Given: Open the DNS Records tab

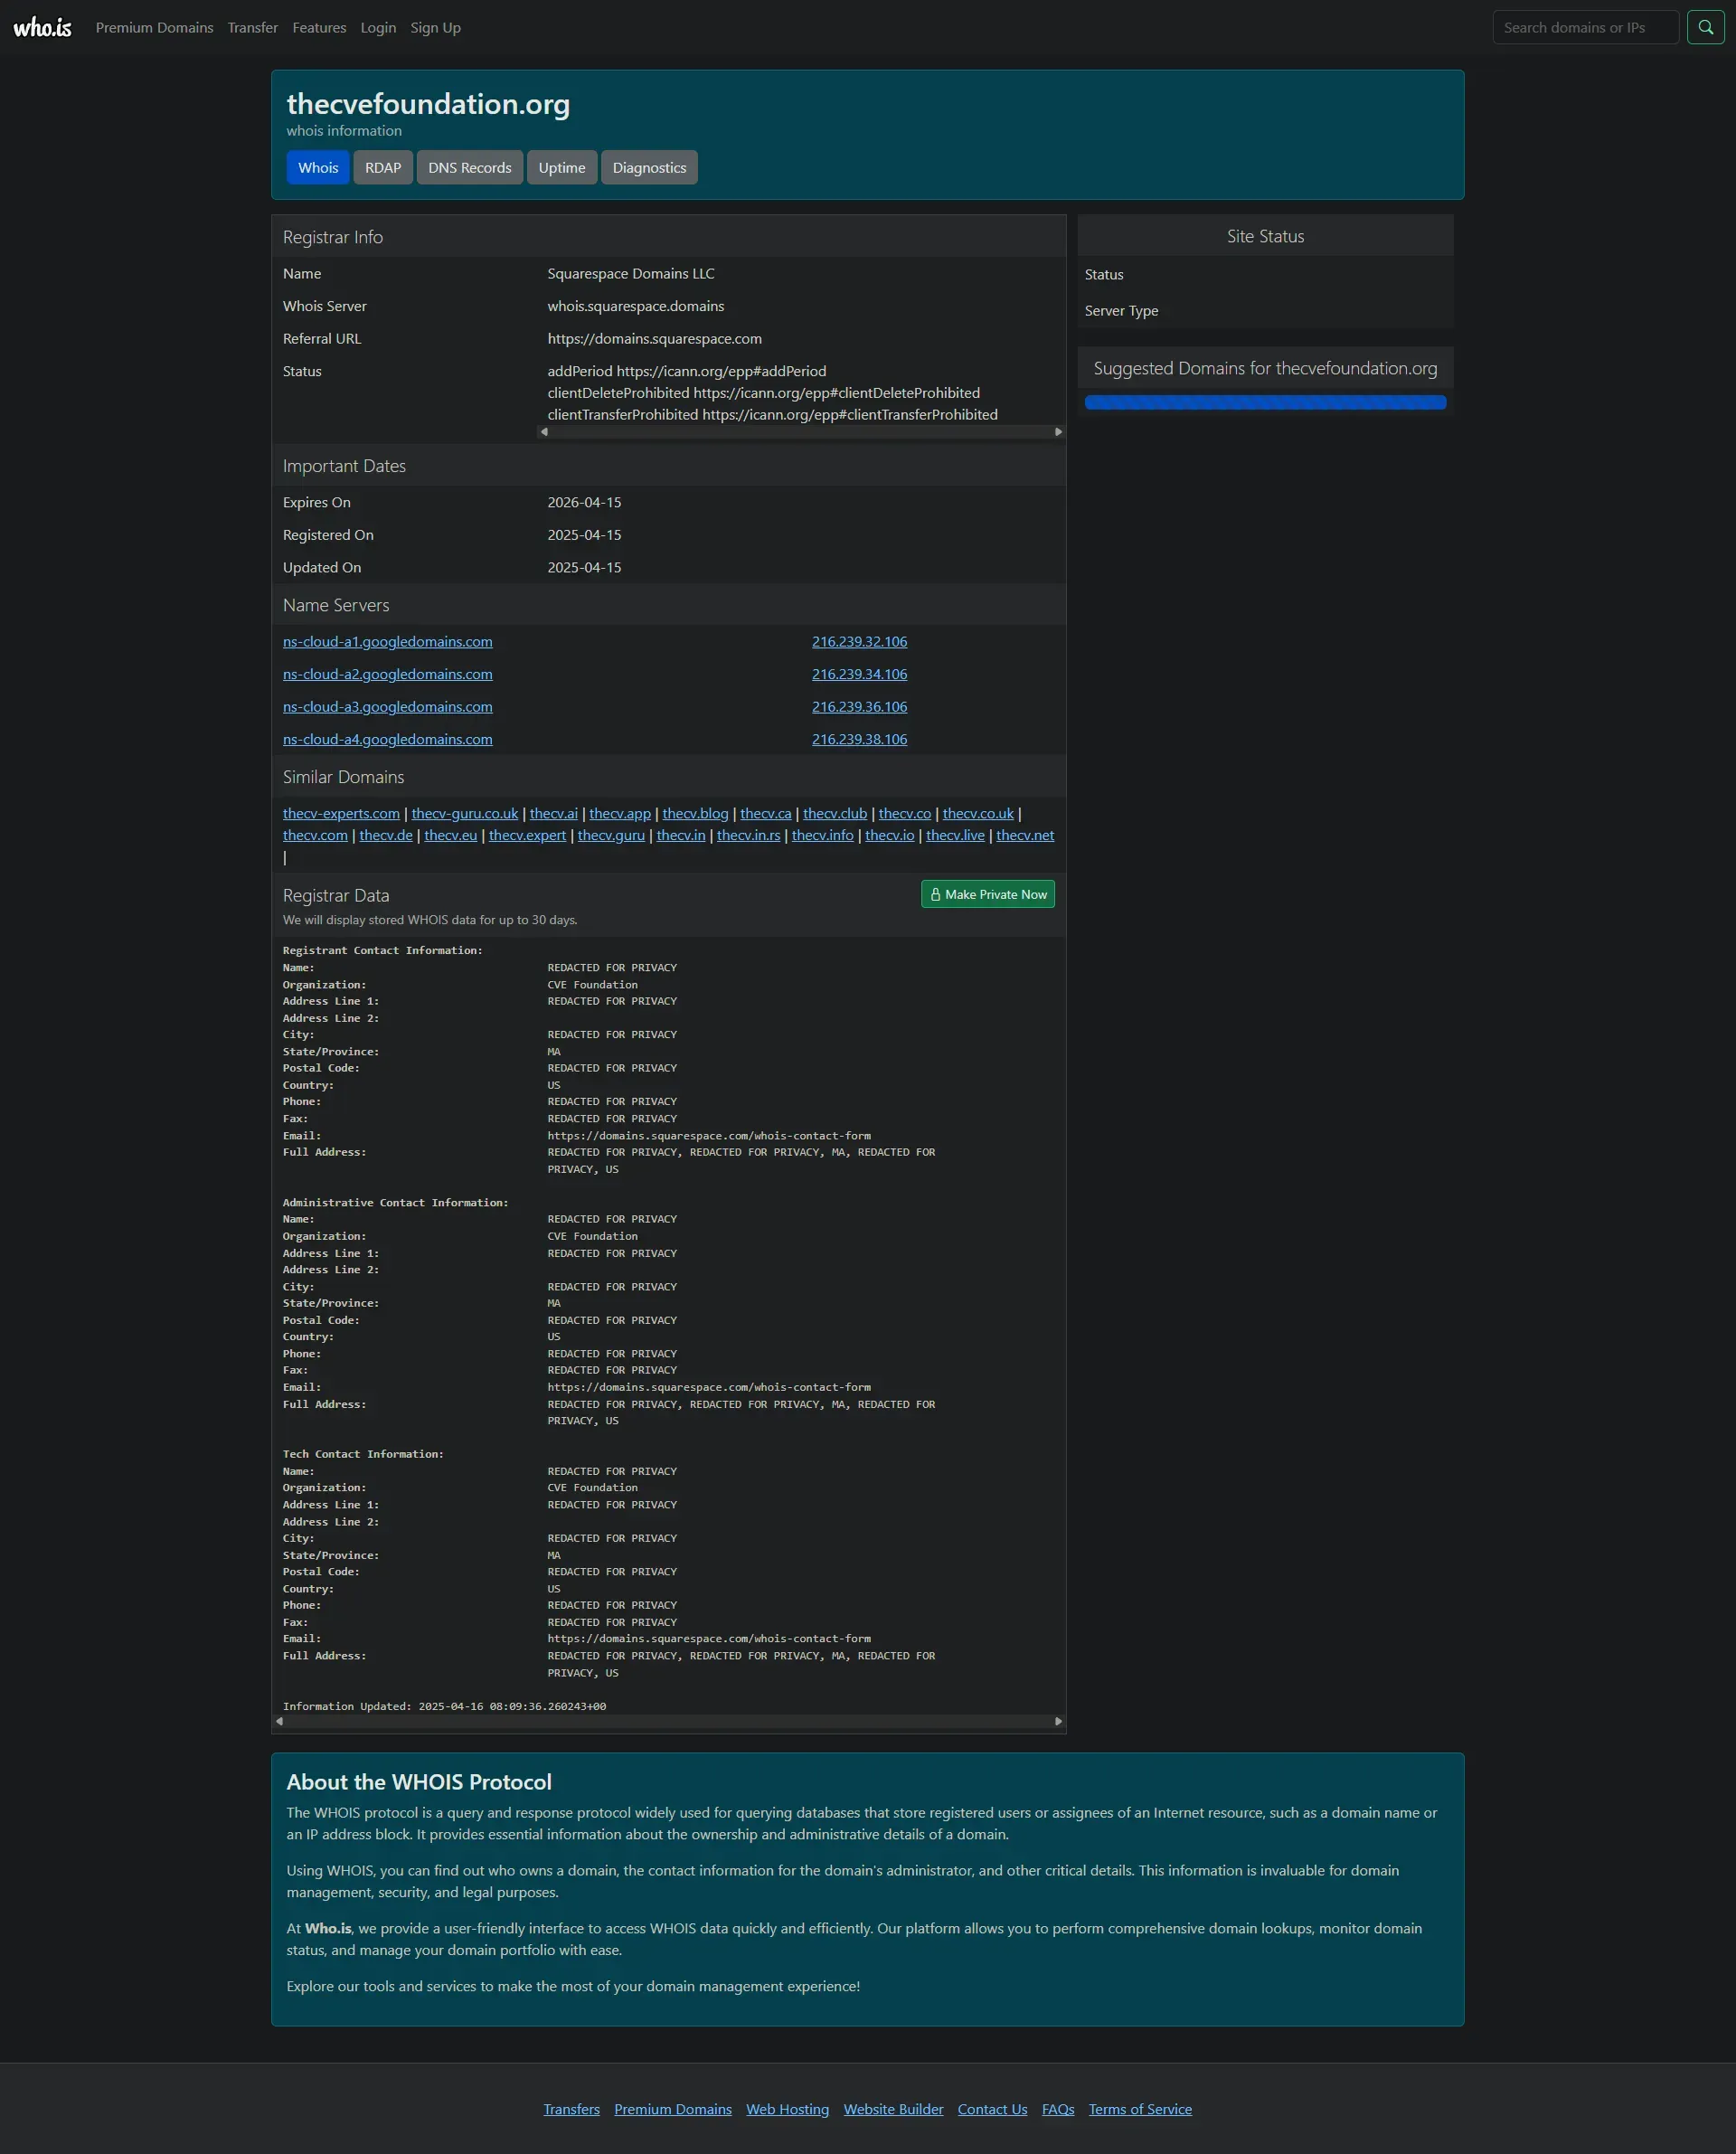Looking at the screenshot, I should point(469,168).
